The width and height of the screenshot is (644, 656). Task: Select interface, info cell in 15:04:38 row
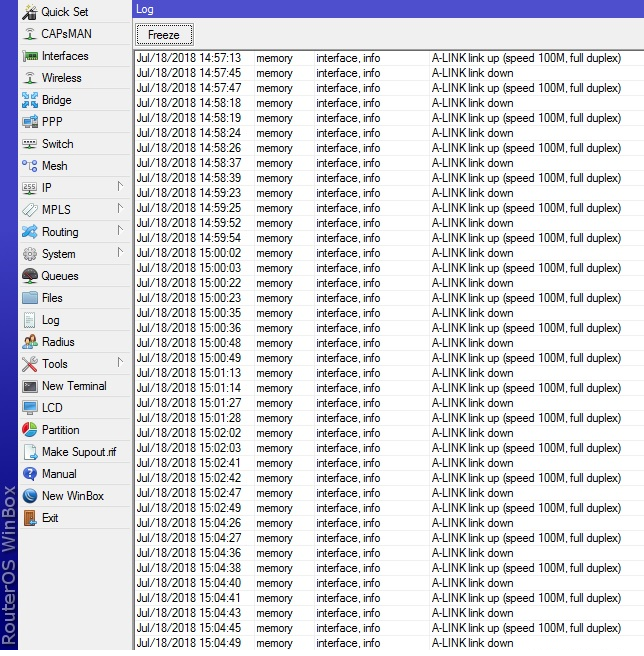click(x=348, y=568)
